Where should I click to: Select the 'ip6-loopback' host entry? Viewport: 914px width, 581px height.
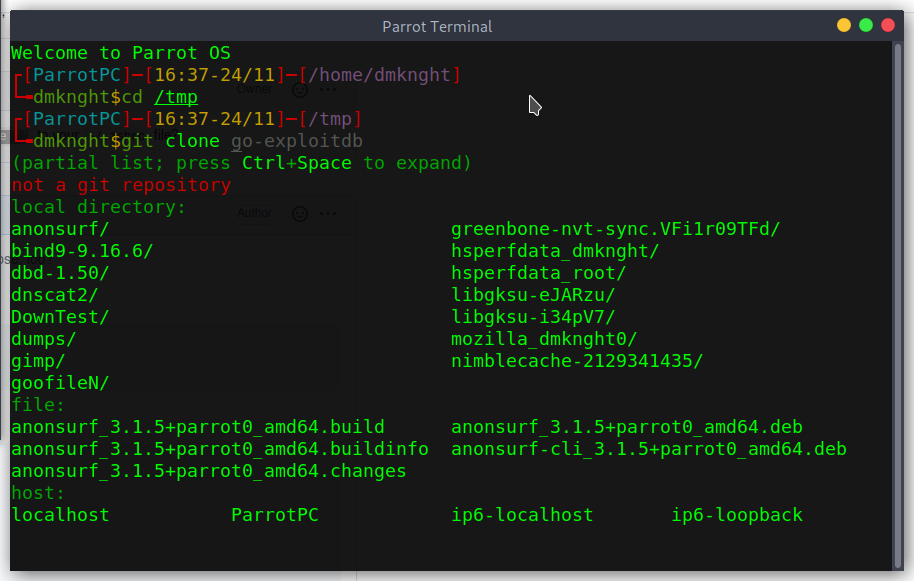pos(737,515)
